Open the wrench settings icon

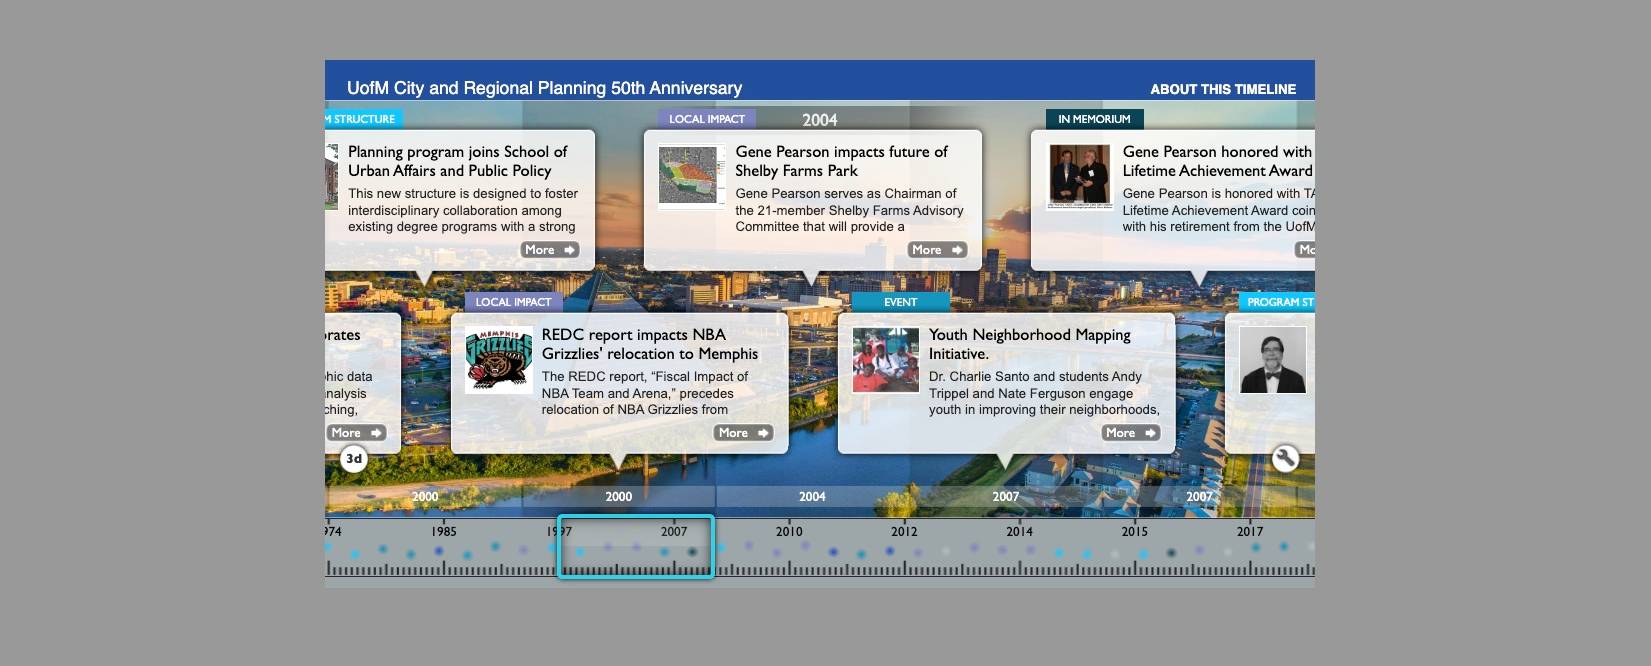pos(1285,459)
